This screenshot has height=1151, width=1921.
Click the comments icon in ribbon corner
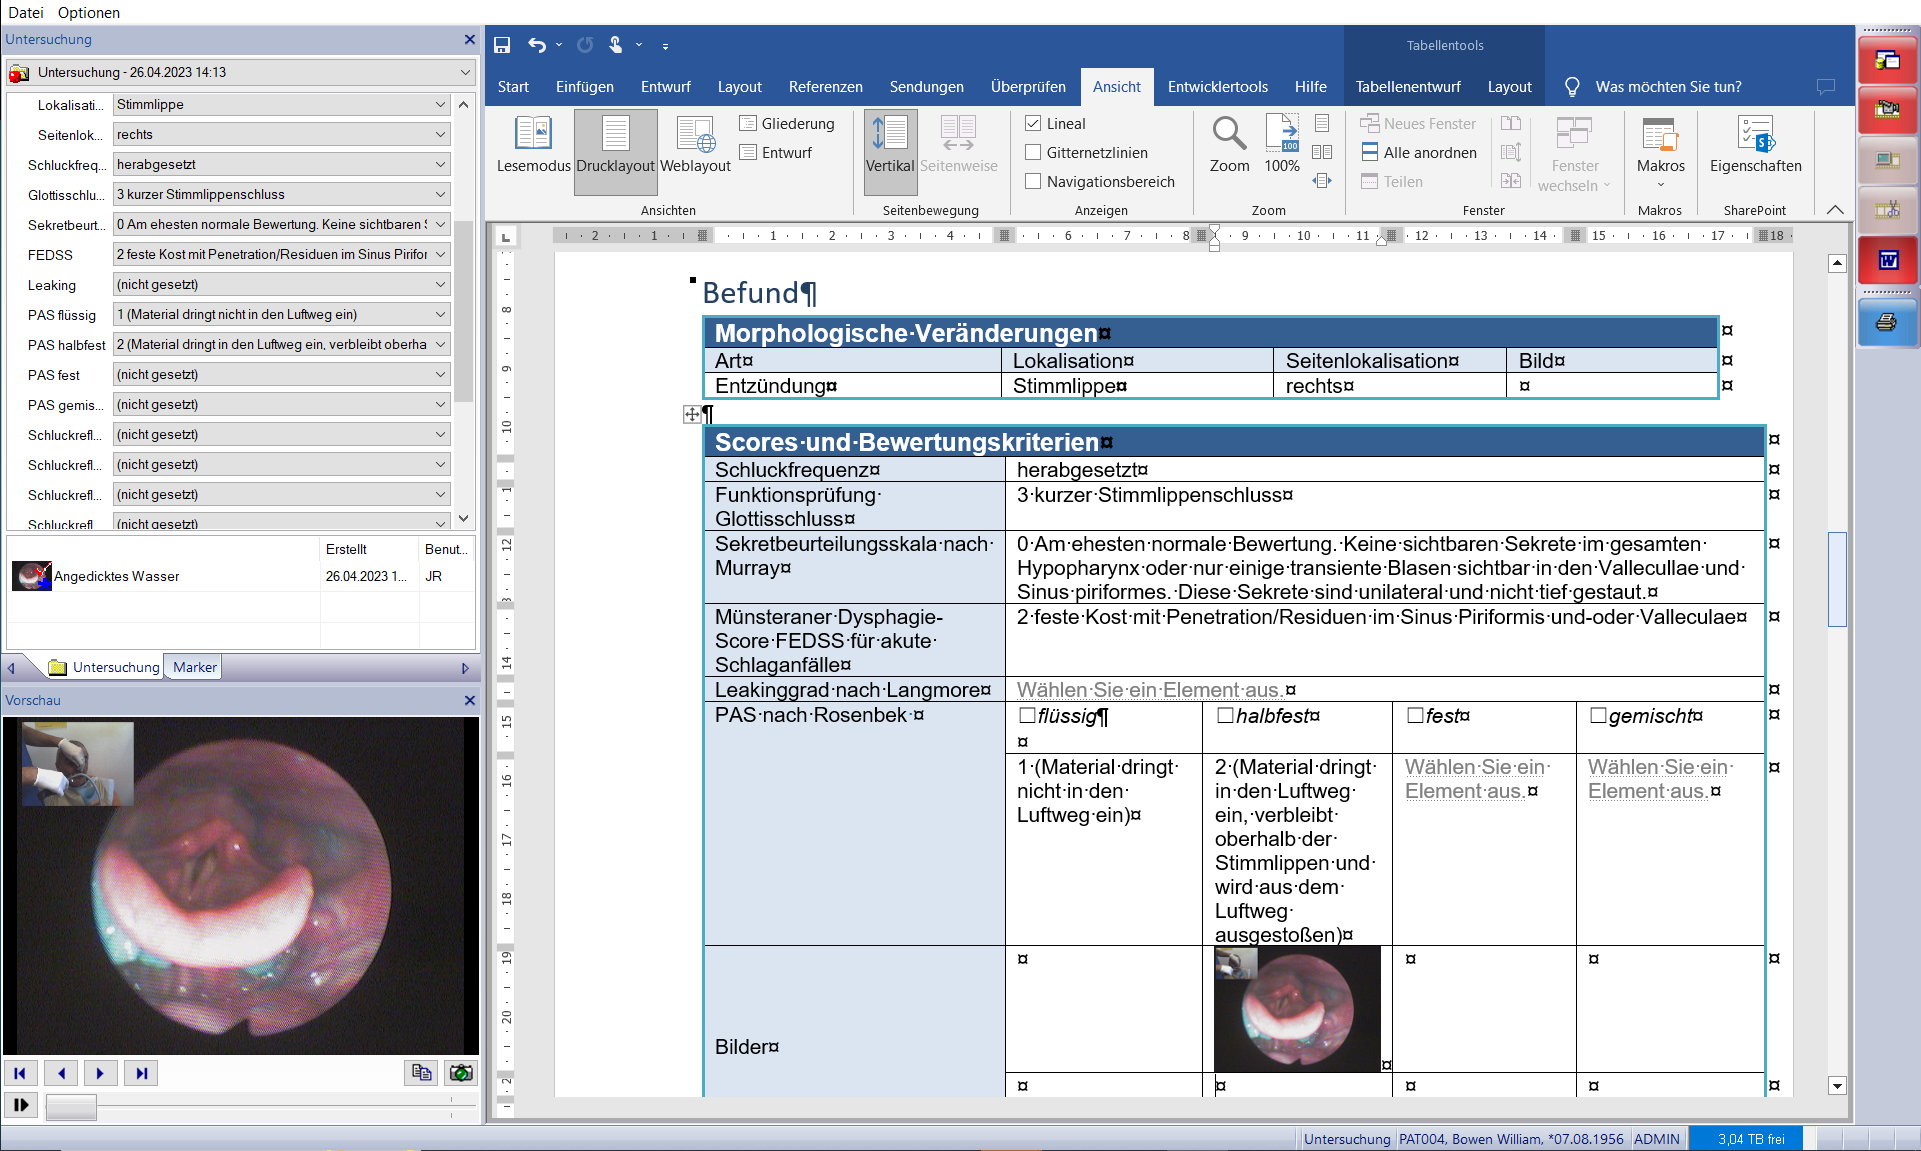[1826, 87]
